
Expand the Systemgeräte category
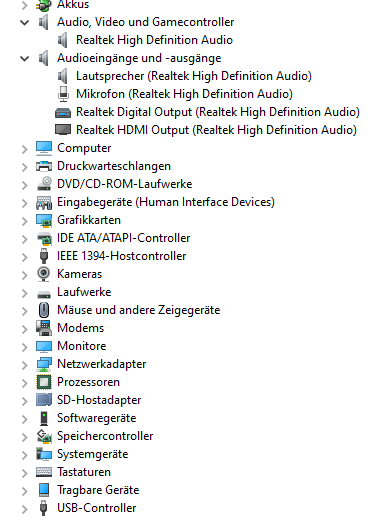[x=24, y=455]
